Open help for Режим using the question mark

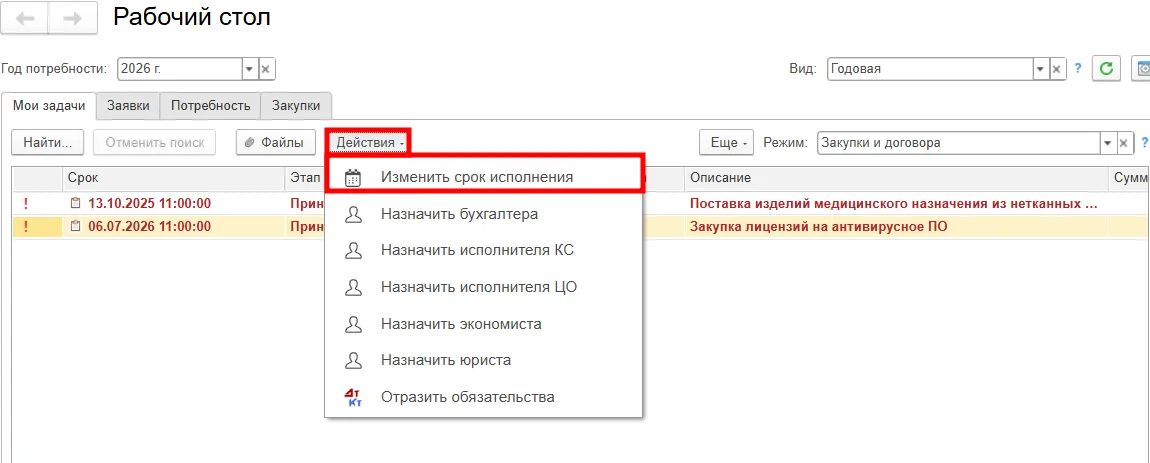click(1143, 142)
